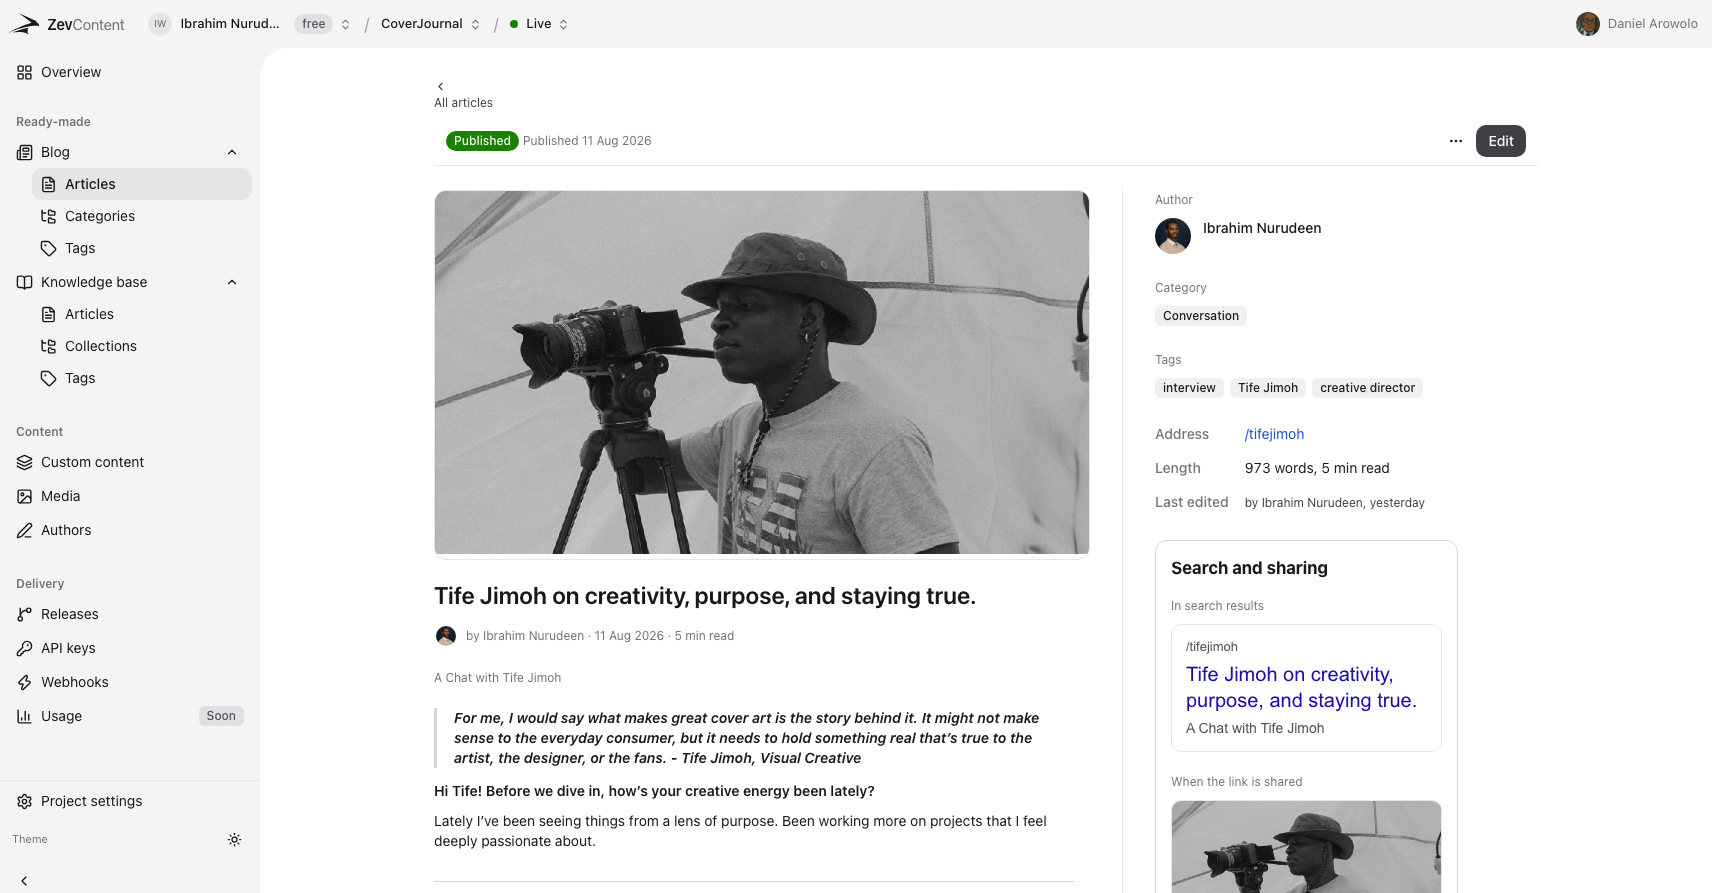This screenshot has height=893, width=1712.
Task: Click the free plan badge
Action: [x=314, y=24]
